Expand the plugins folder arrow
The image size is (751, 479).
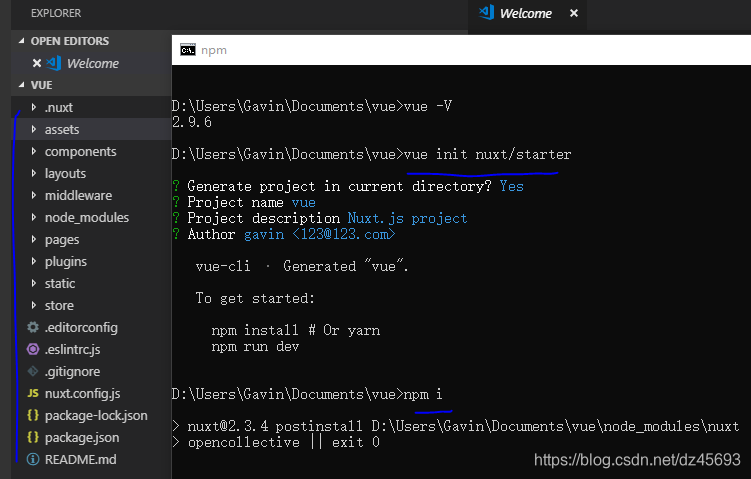click(34, 262)
